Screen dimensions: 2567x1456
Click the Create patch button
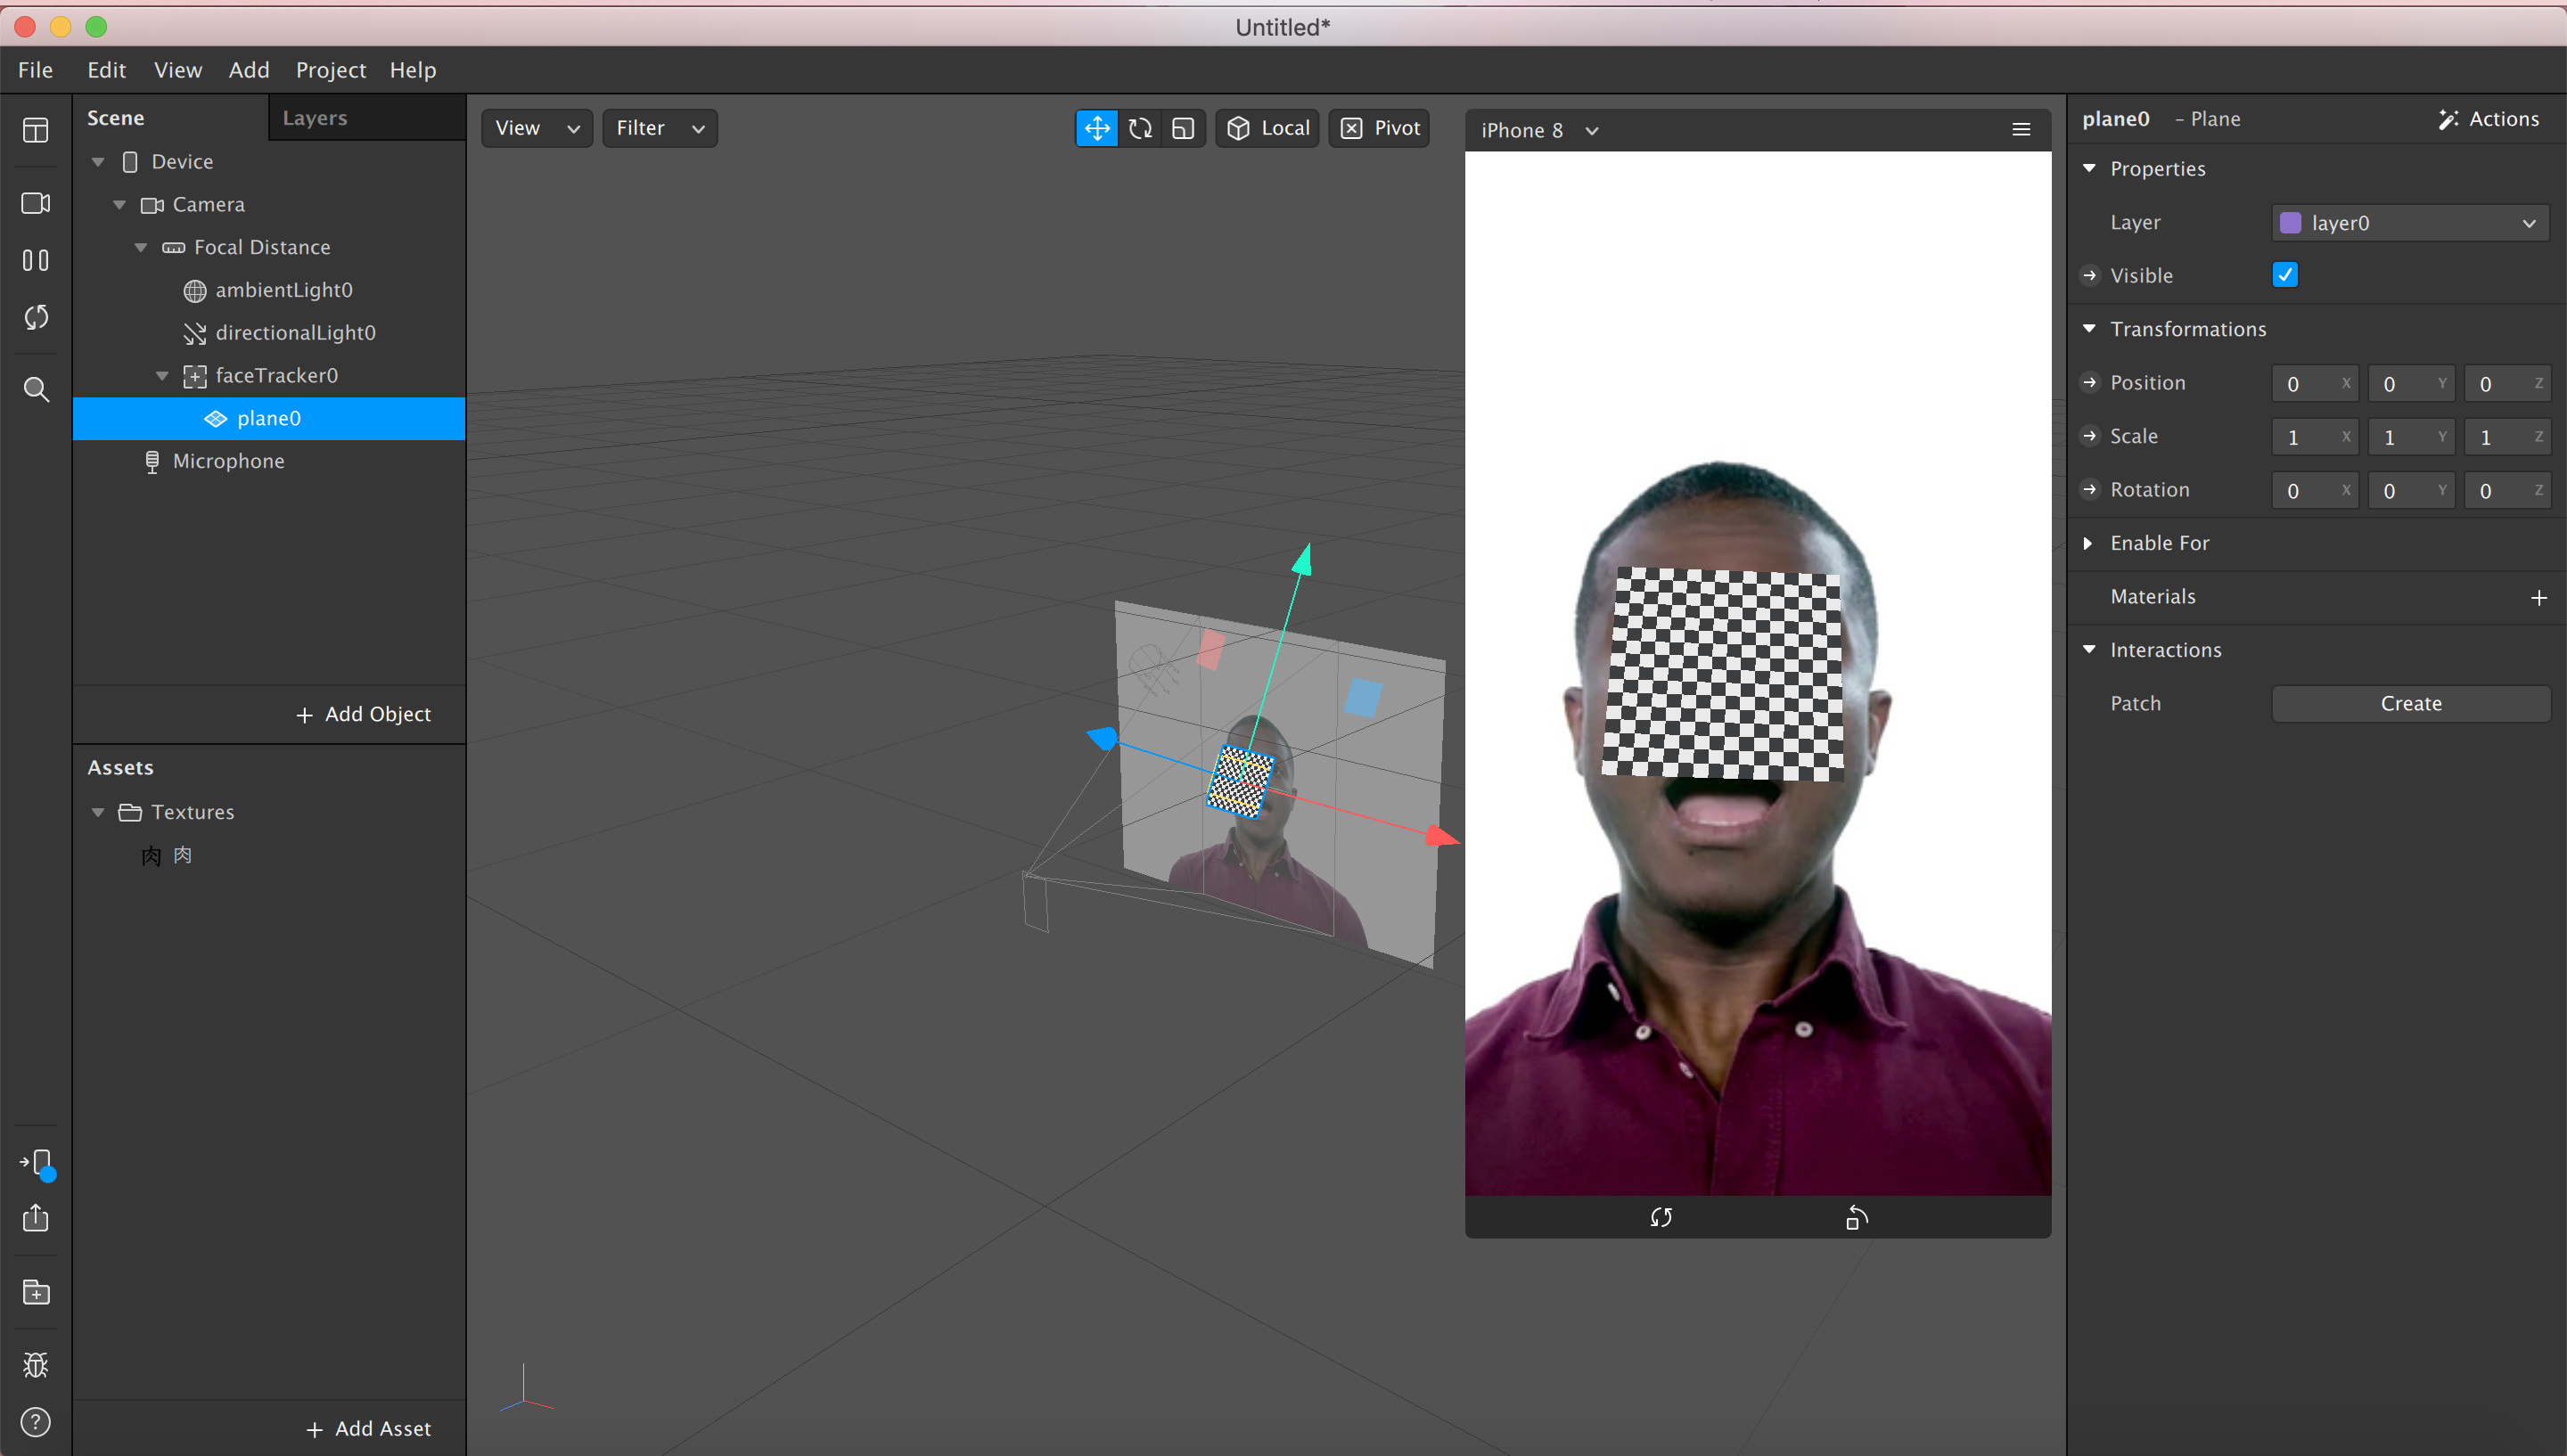[x=2410, y=703]
